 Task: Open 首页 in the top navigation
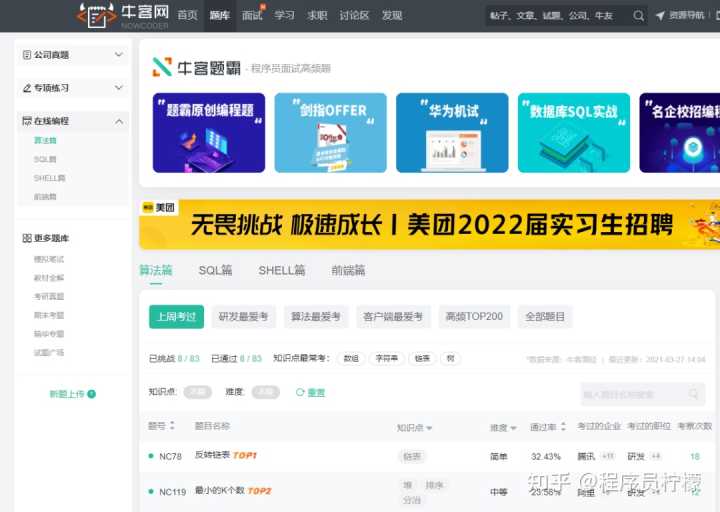[187, 16]
